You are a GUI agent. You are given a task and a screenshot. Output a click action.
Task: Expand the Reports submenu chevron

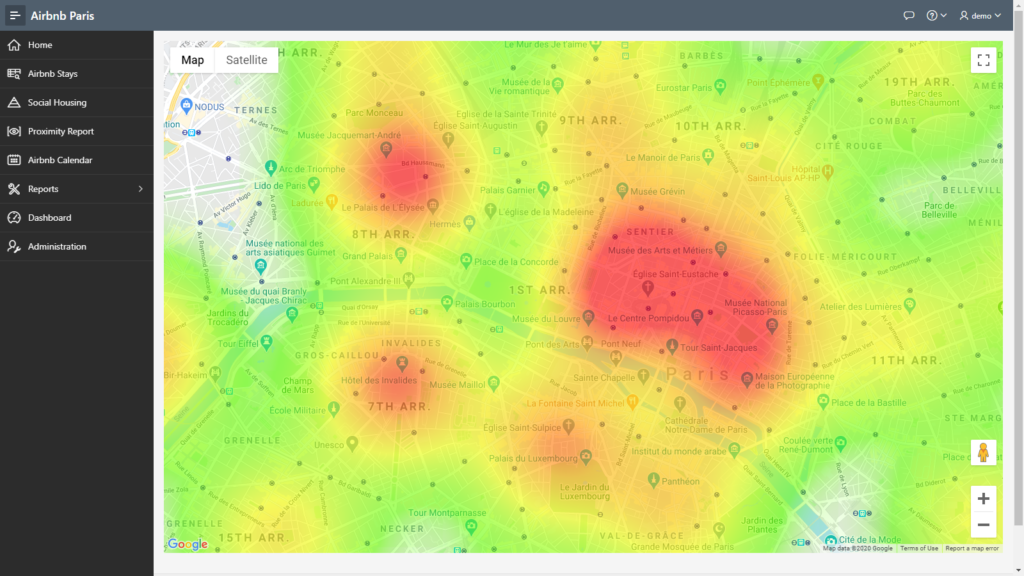[140, 189]
